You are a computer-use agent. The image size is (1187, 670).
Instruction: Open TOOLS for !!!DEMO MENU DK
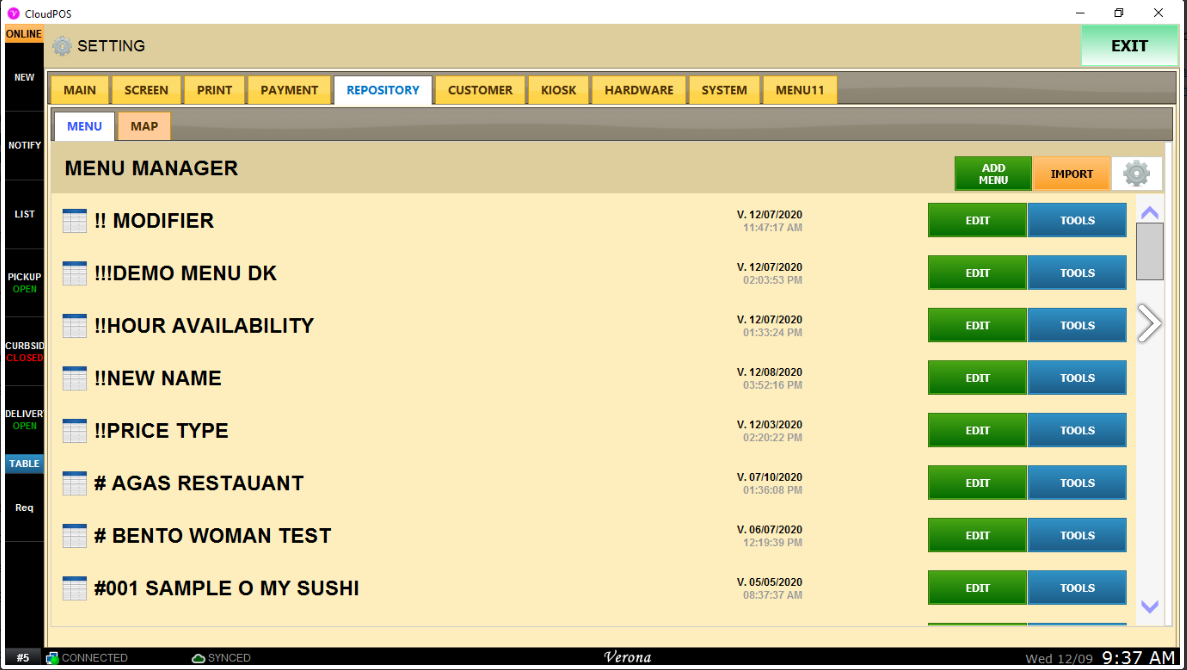pos(1077,273)
